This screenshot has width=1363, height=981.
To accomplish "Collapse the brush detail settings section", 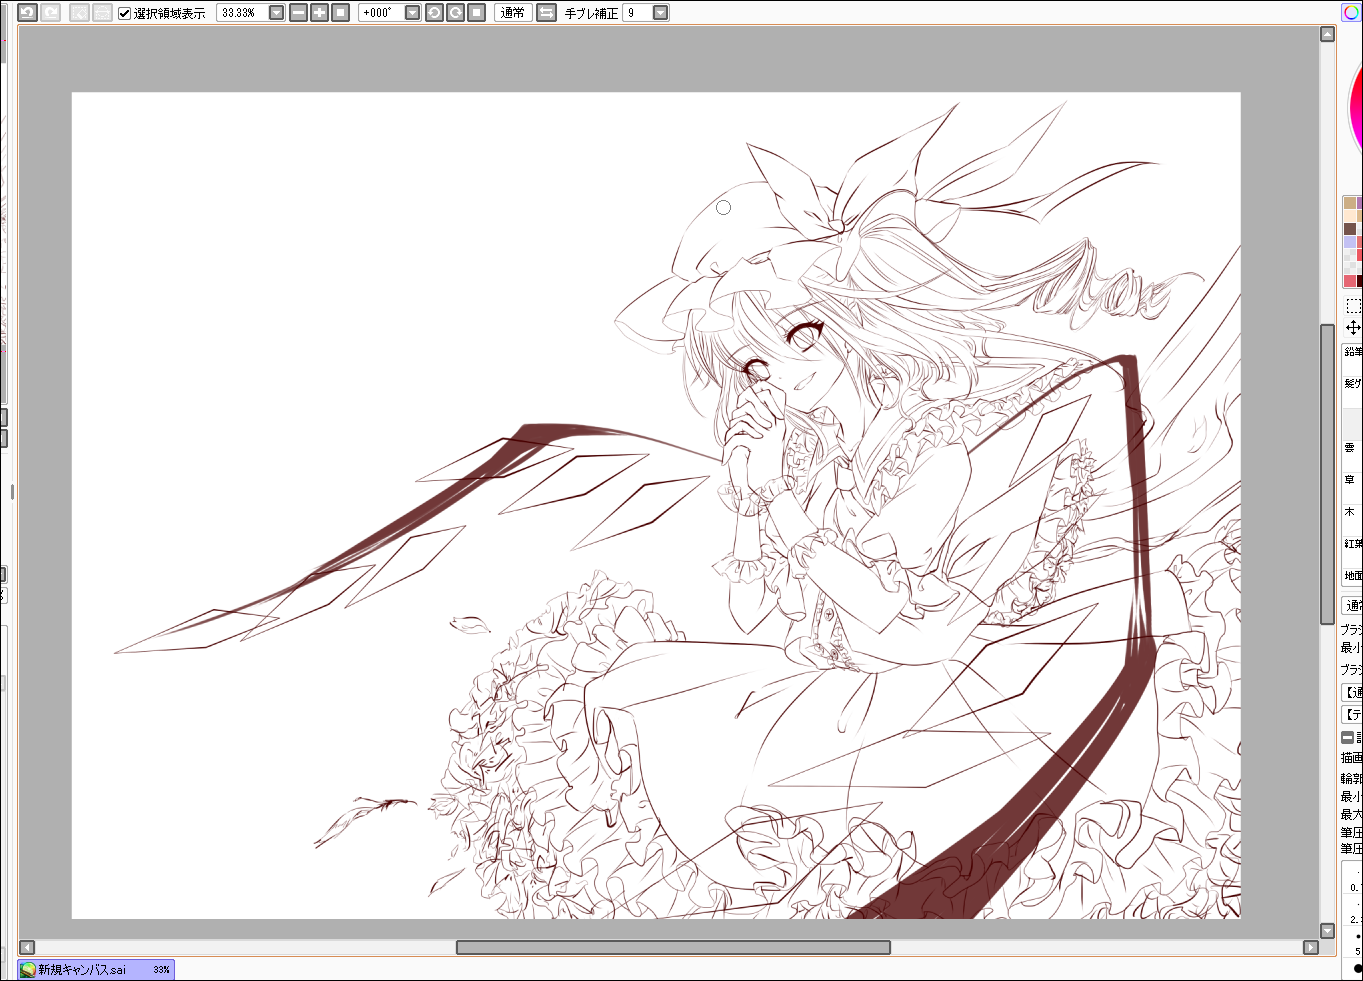I will [x=1347, y=737].
